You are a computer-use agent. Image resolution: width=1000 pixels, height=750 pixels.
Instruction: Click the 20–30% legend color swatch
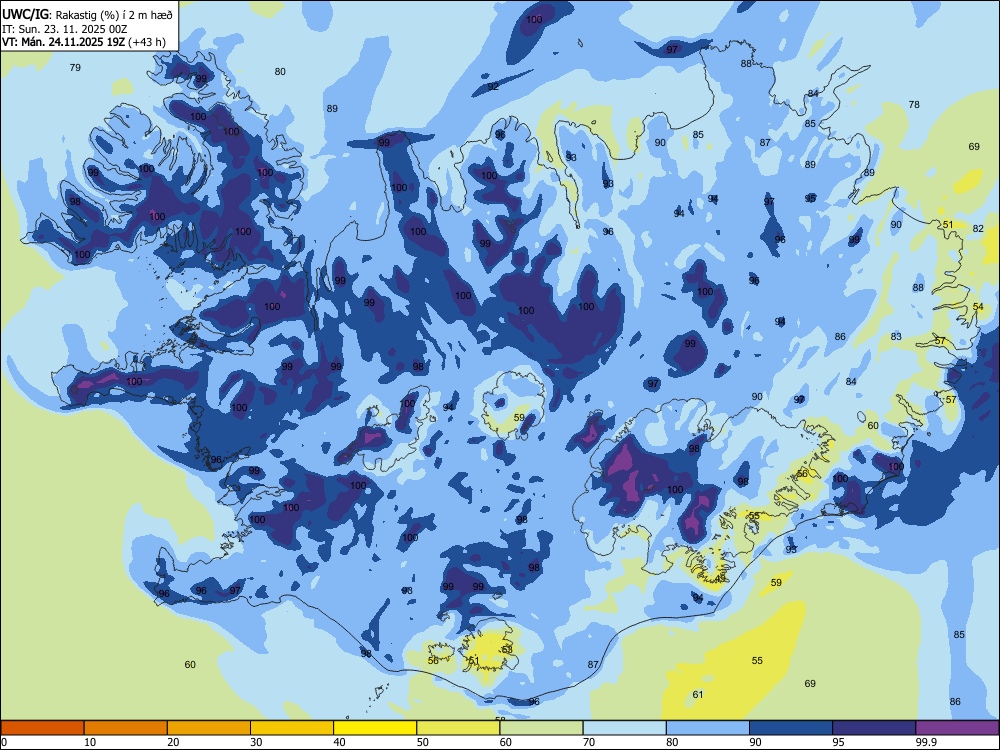(x=209, y=728)
